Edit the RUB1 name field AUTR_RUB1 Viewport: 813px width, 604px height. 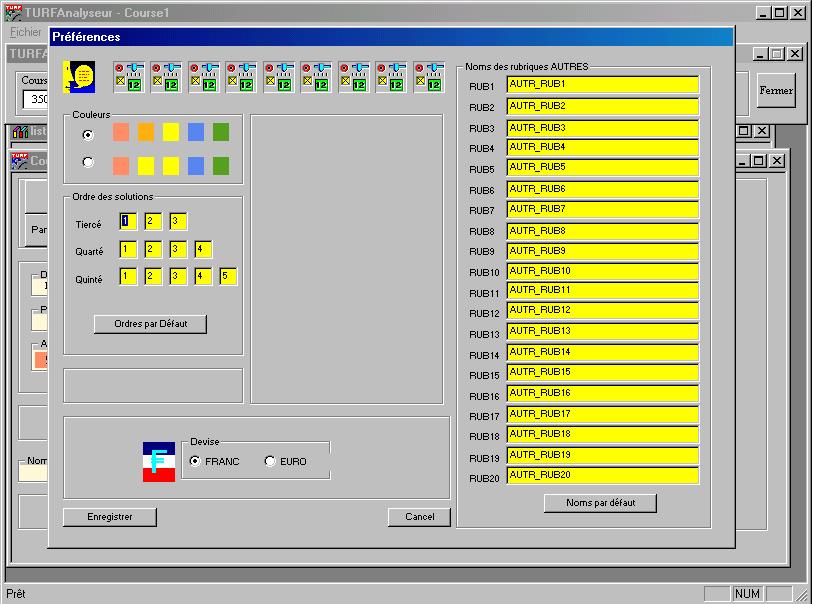coord(602,85)
